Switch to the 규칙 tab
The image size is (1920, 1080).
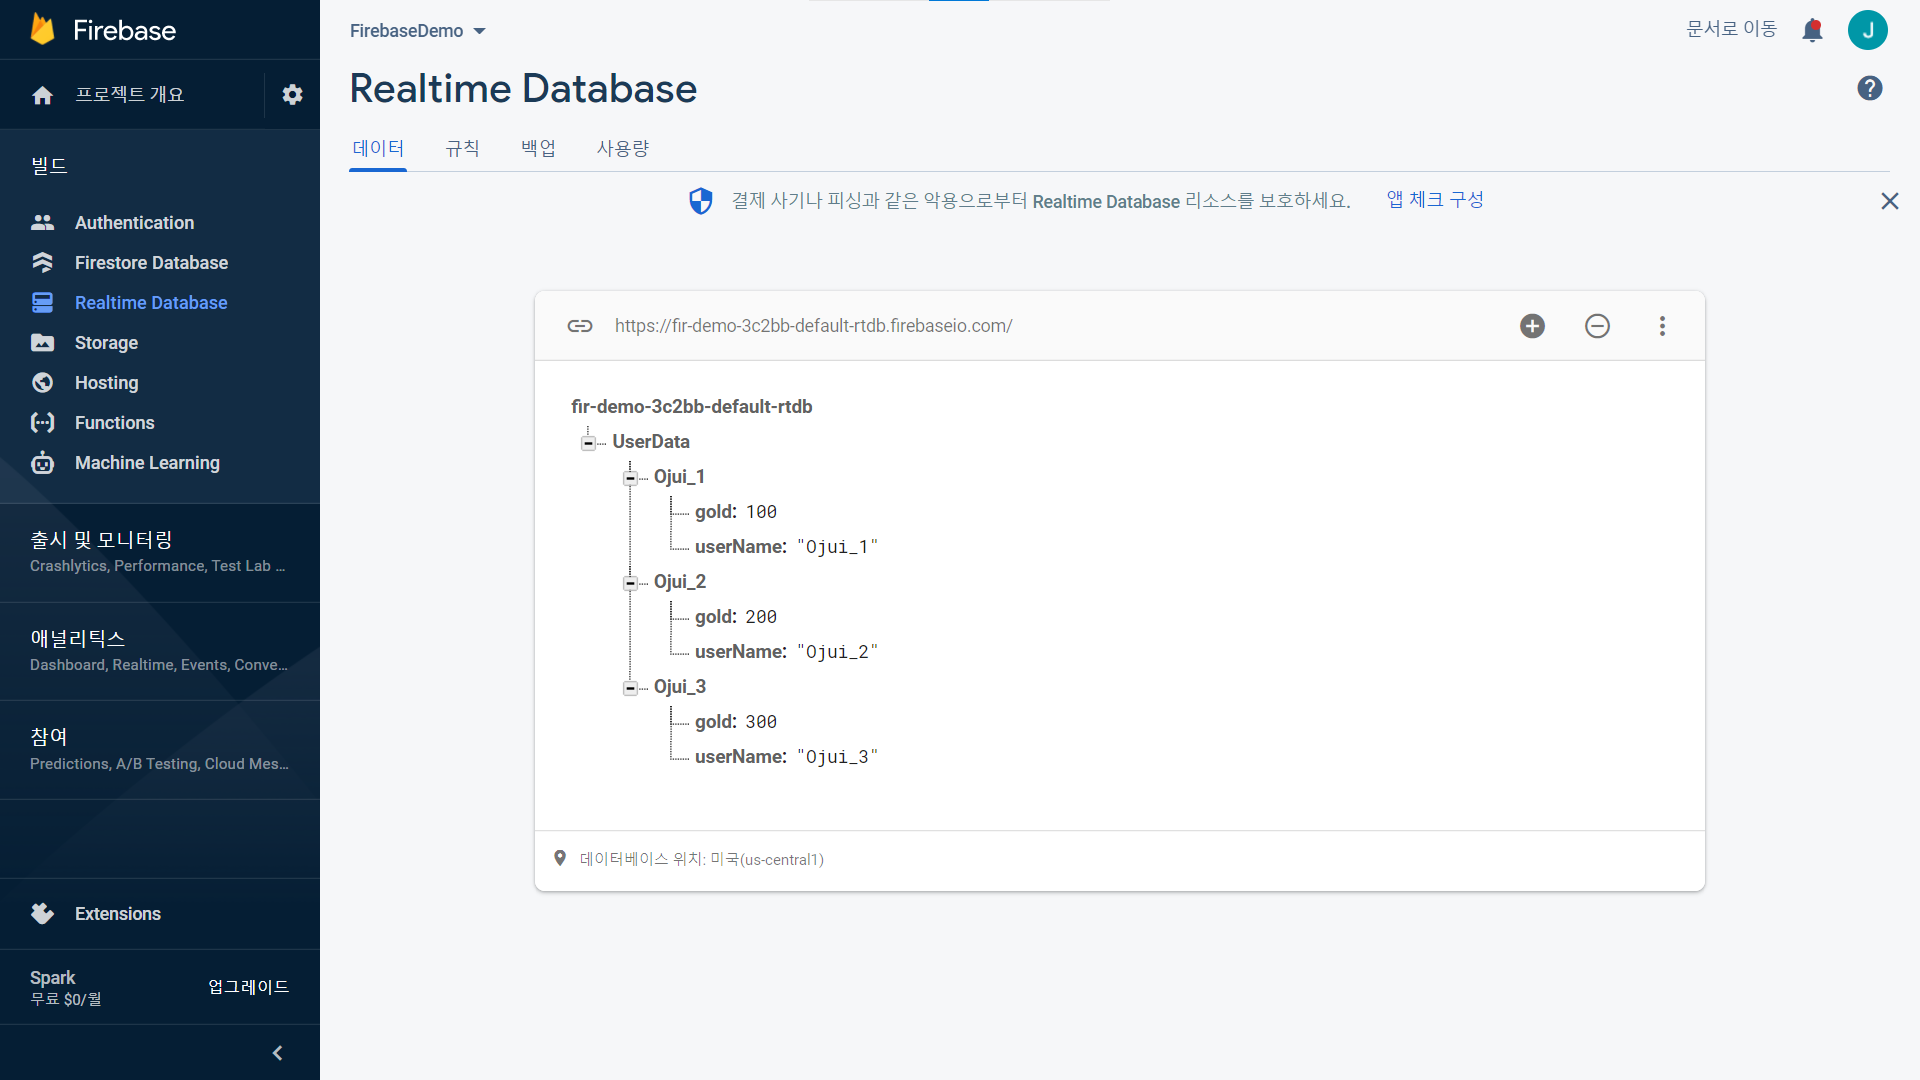coord(462,149)
